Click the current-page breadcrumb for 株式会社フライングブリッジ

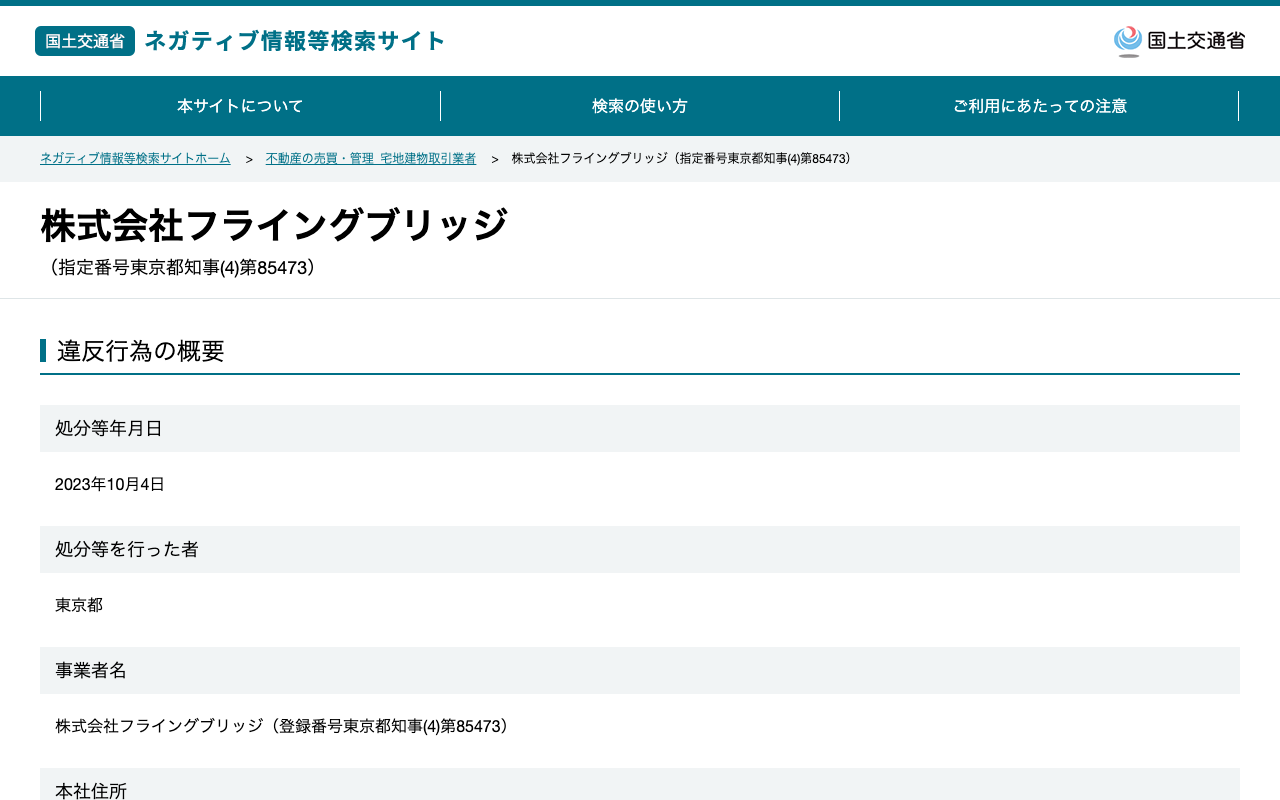coord(684,159)
